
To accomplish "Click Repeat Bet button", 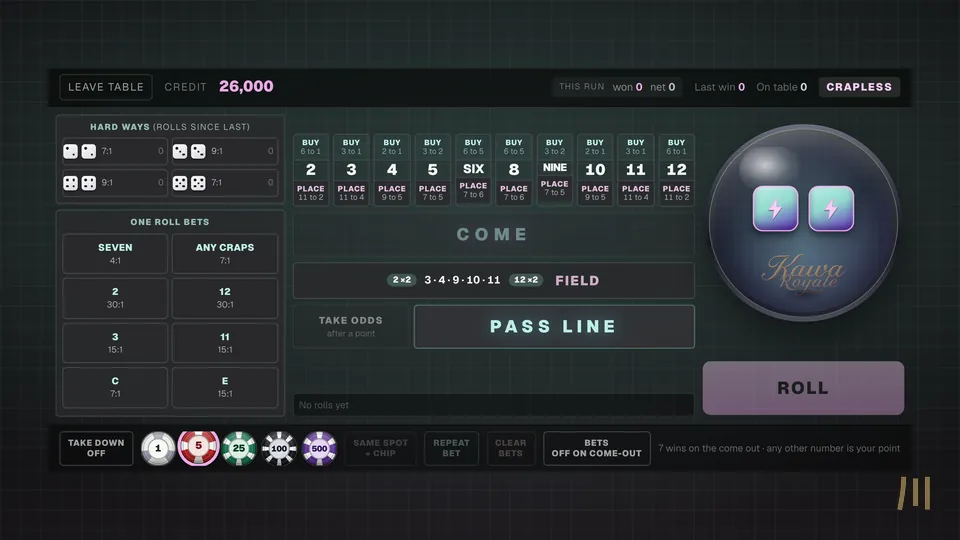I will 451,448.
